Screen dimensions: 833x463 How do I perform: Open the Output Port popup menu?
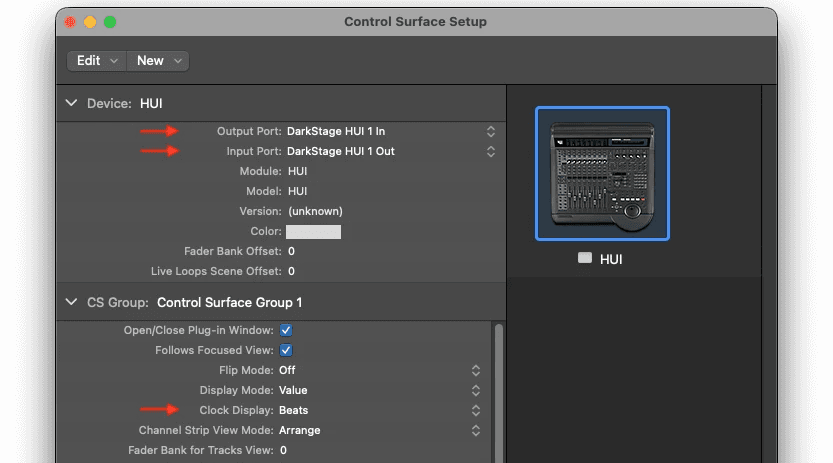(x=491, y=131)
